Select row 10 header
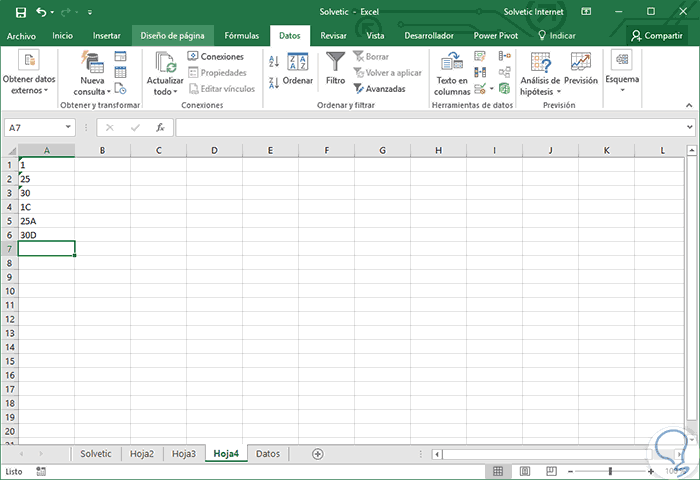 9,291
